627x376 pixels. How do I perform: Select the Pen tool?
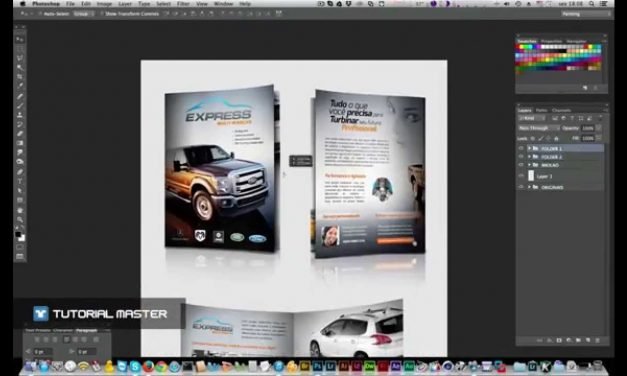[20, 172]
